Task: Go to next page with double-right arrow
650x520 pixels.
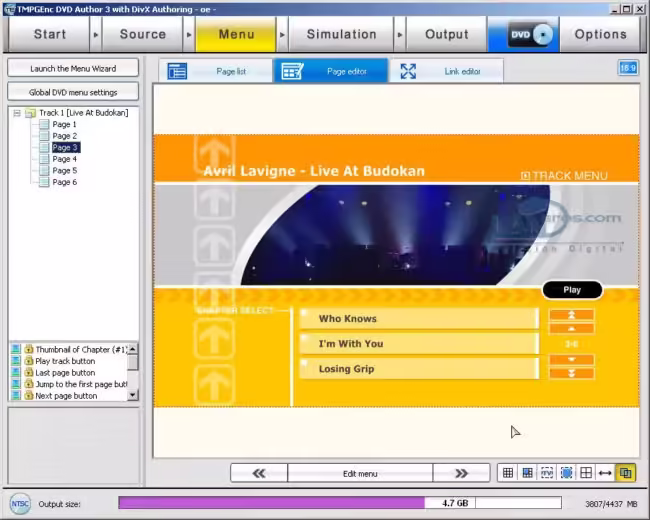Action: click(x=461, y=474)
